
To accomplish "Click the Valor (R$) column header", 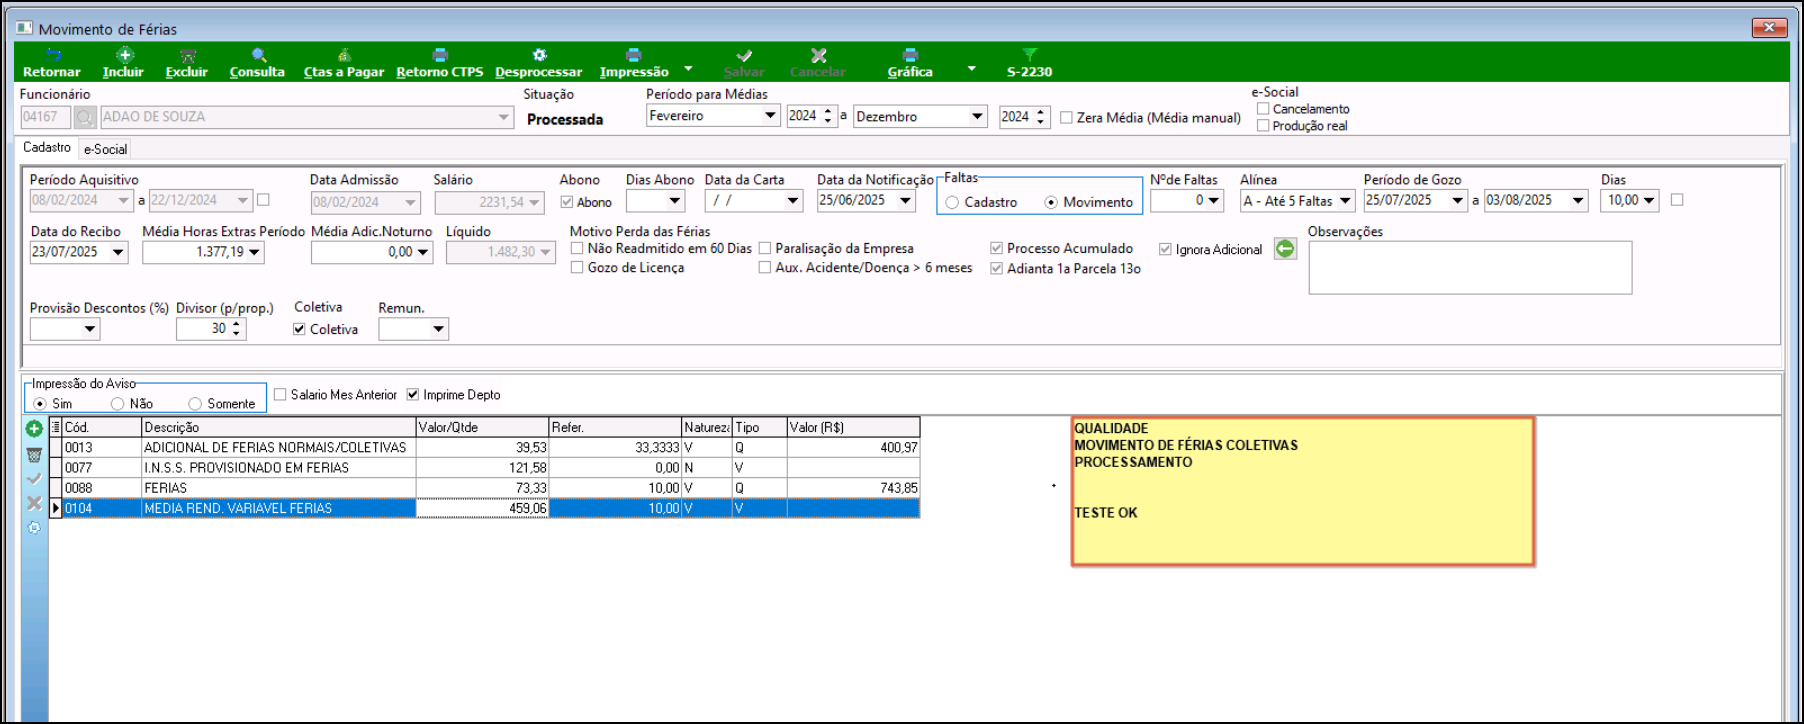I will click(853, 427).
